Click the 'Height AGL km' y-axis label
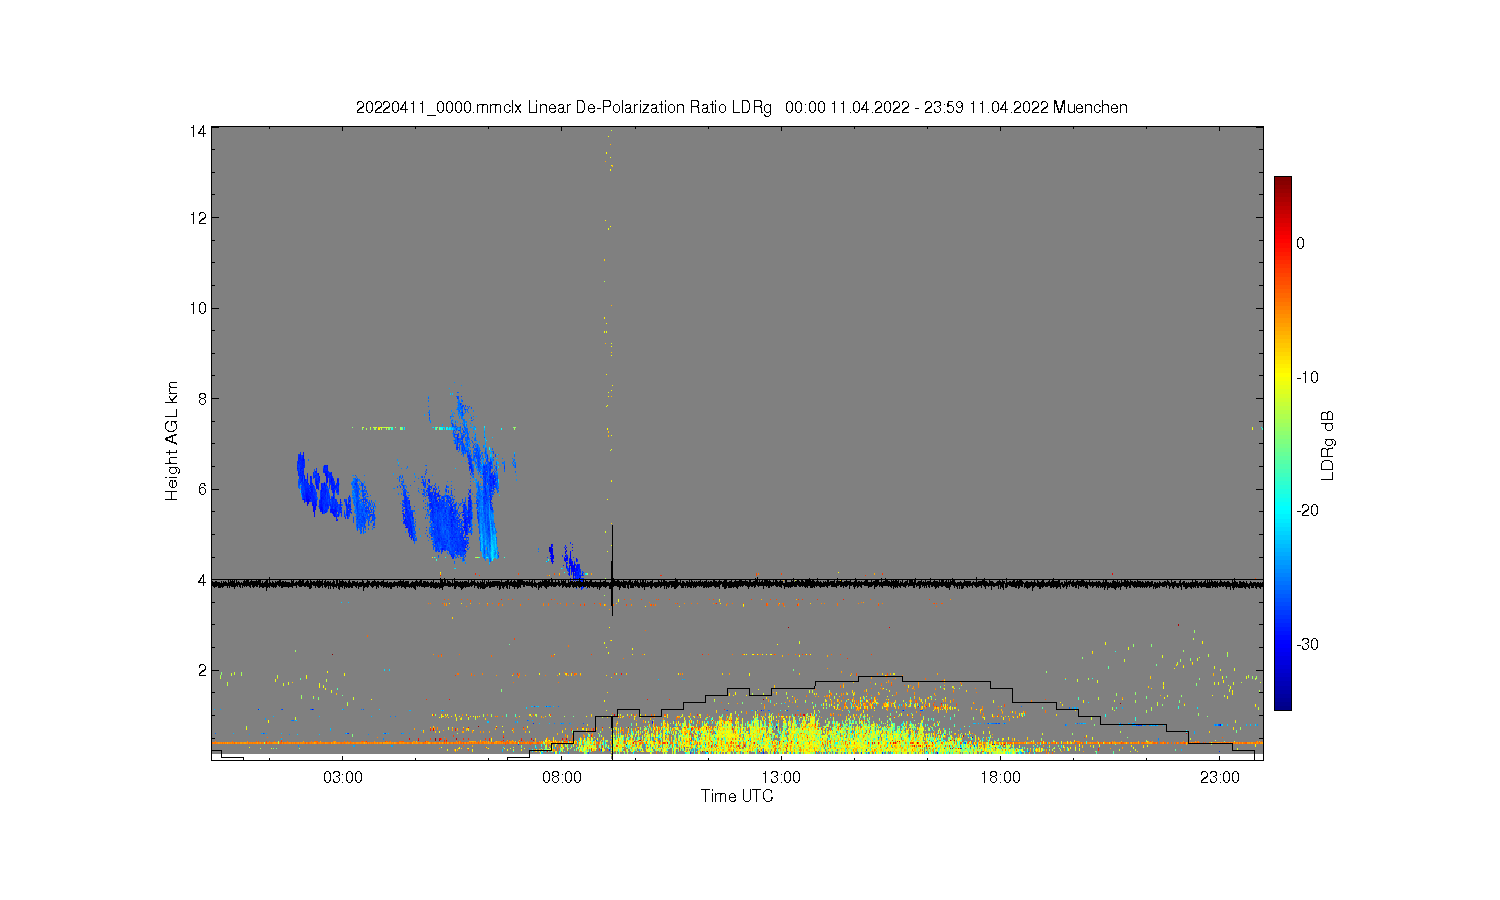This screenshot has height=900, width=1500. click(172, 441)
